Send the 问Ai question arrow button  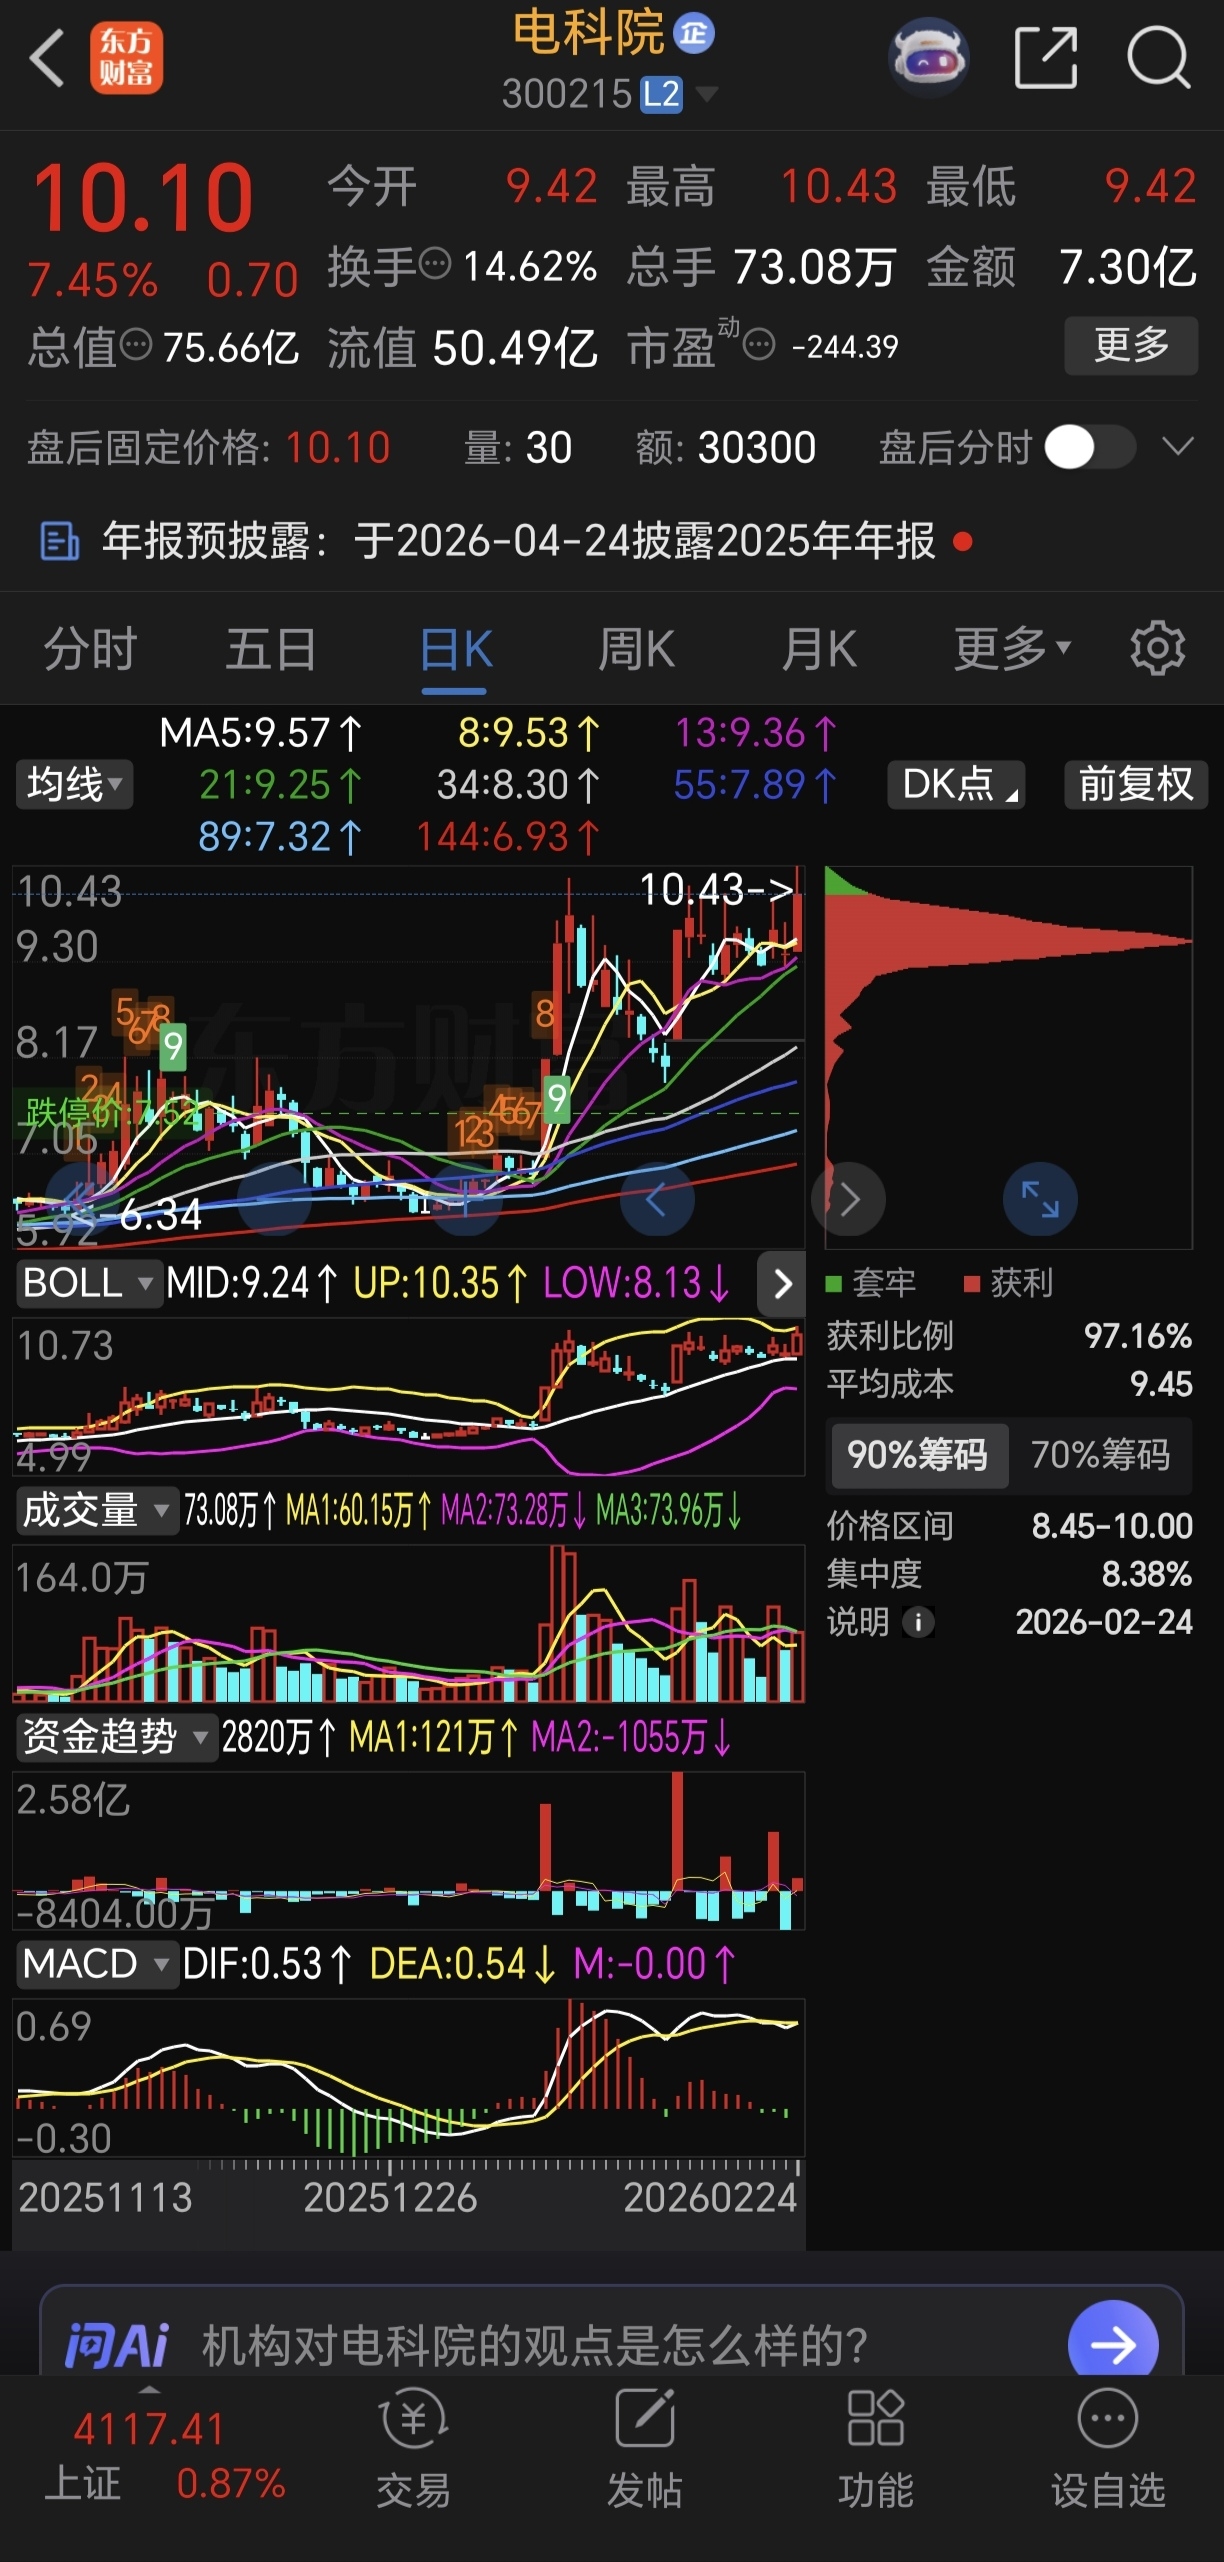tap(1113, 2344)
